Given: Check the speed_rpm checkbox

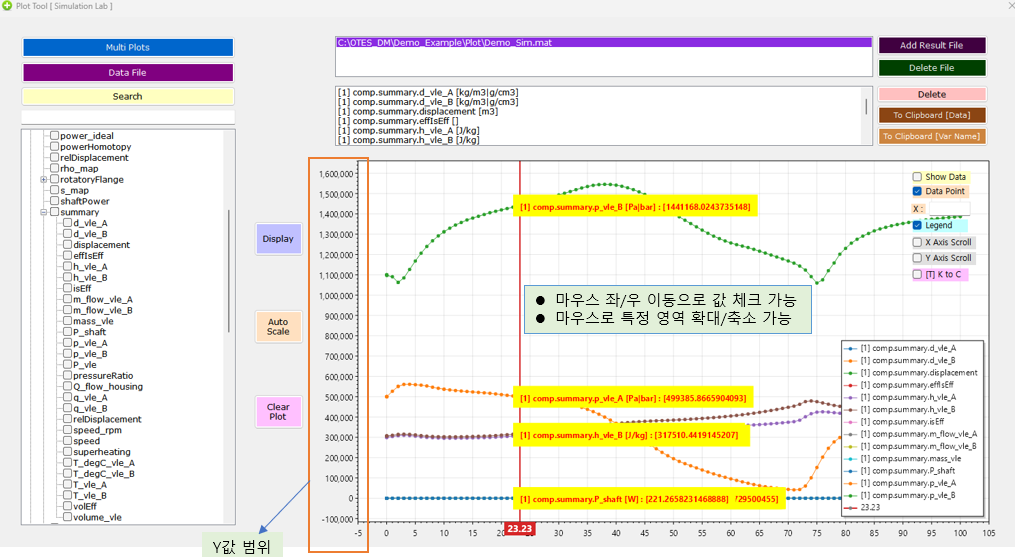Looking at the screenshot, I should point(67,430).
